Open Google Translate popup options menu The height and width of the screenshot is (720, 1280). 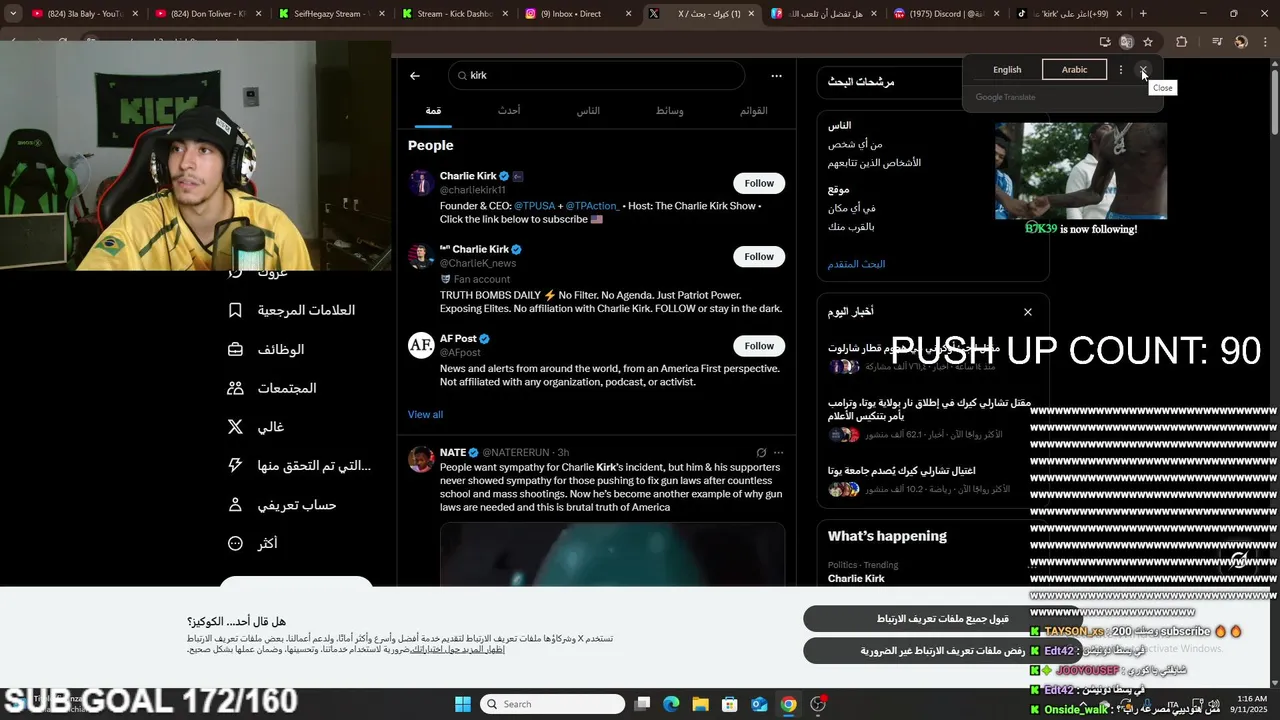pyautogui.click(x=1121, y=70)
